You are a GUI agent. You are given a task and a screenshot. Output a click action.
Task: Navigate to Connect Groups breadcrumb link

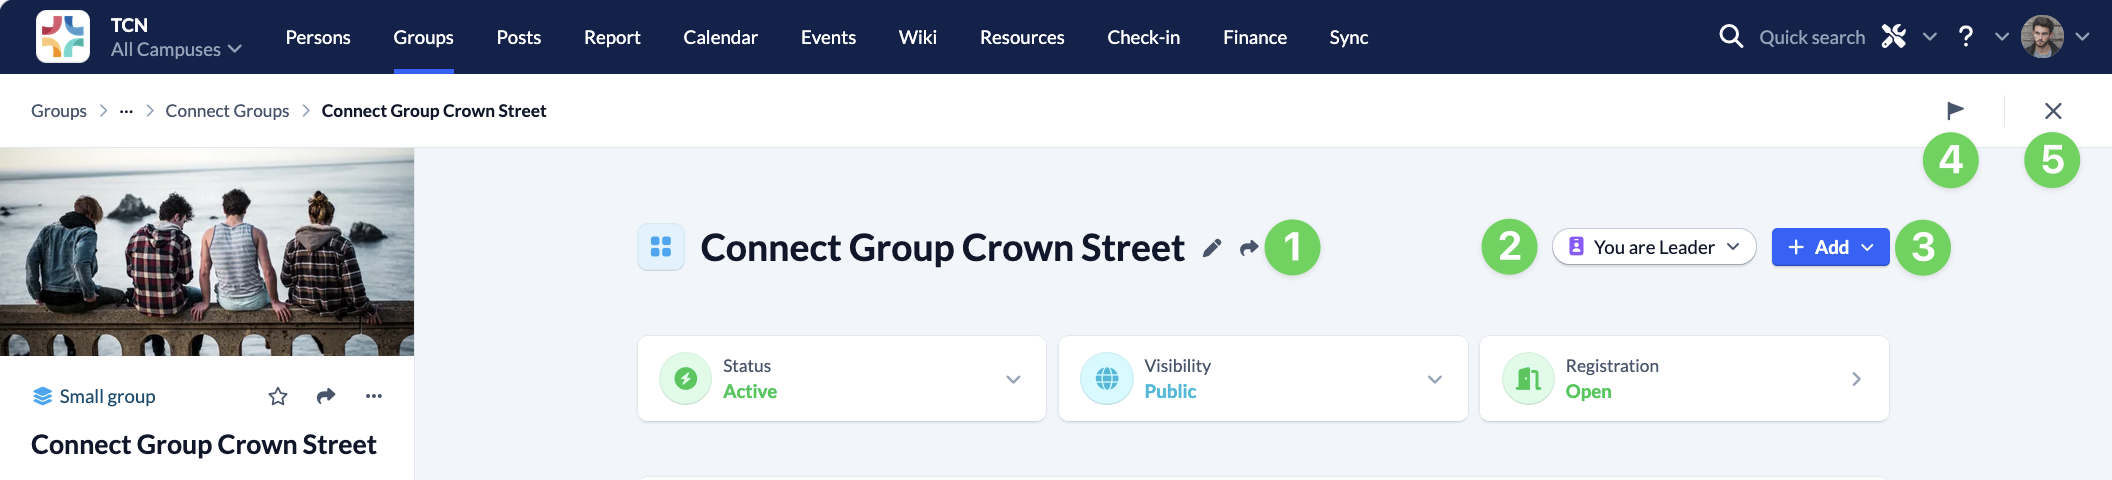pos(227,111)
